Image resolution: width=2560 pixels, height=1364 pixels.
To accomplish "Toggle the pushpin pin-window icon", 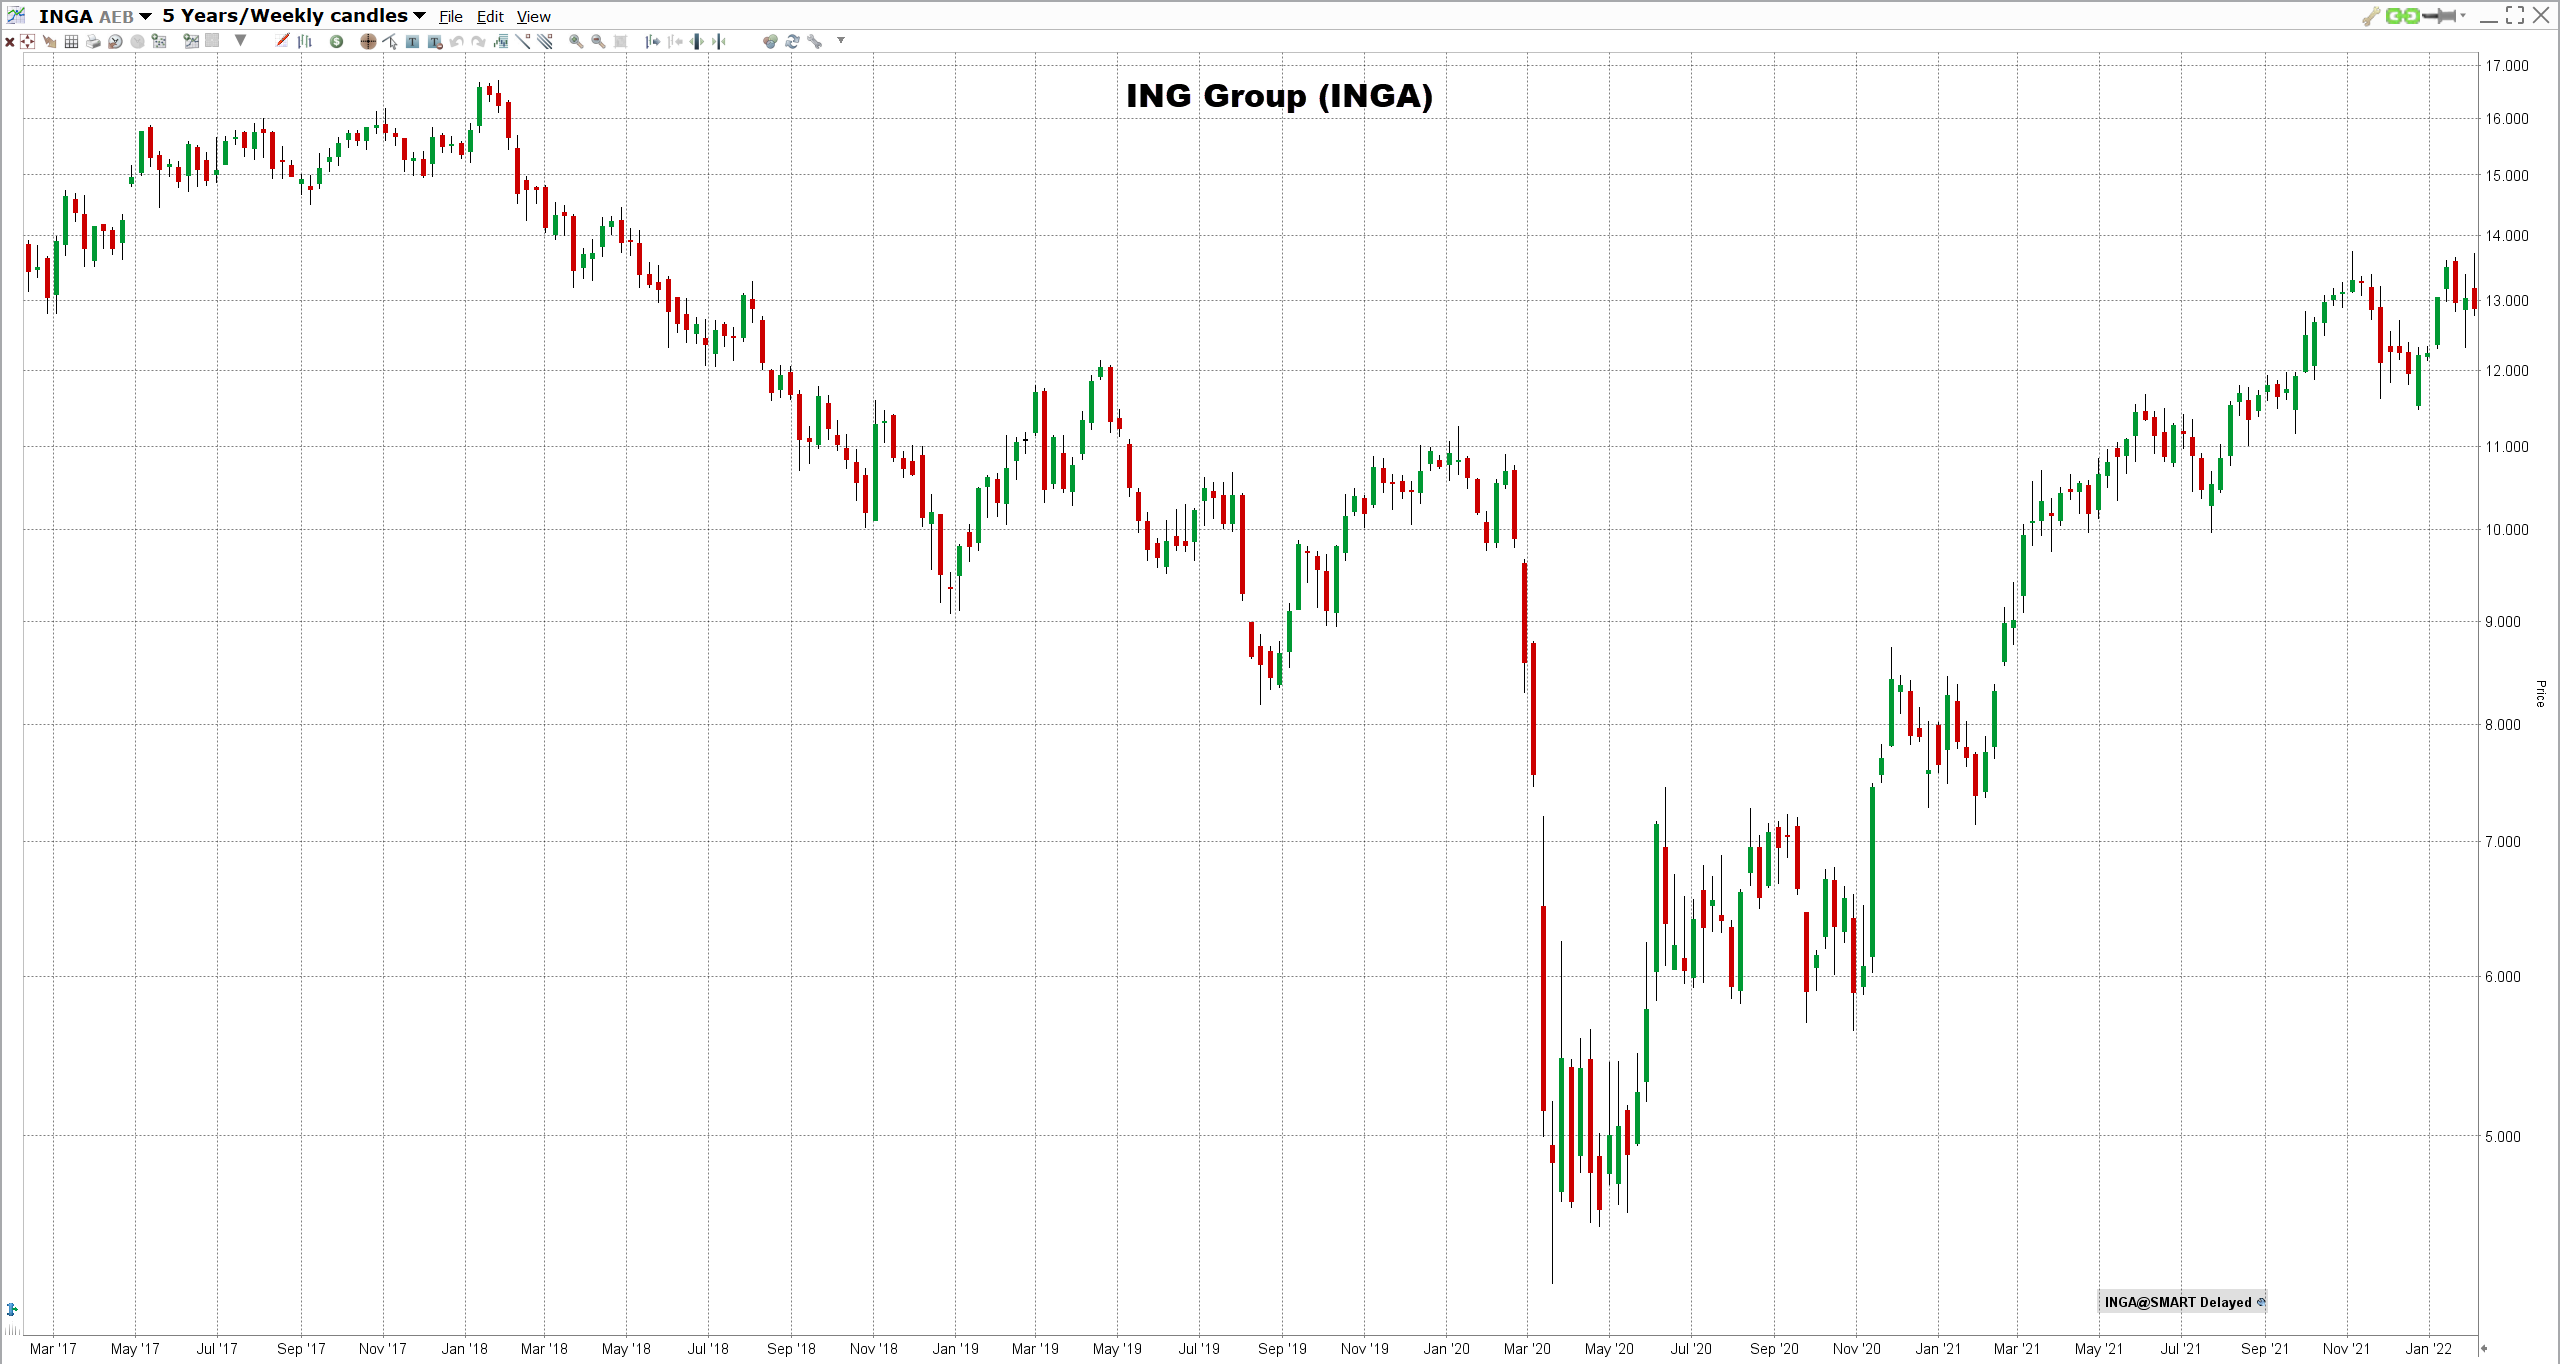I will pos(2440,16).
